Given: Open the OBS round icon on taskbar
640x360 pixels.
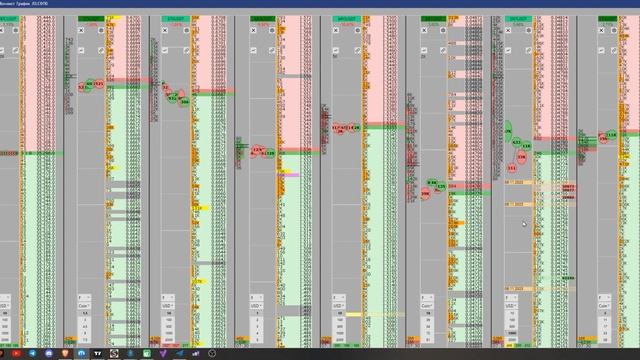Looking at the screenshot, I should point(212,353).
